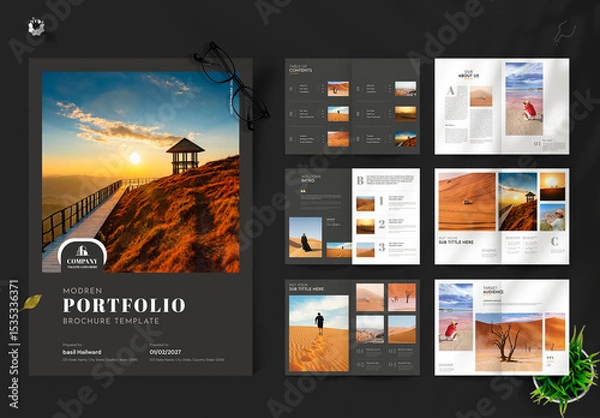600x418 pixels.
Task: Select the pink beach photo in About Us spread
Action: click(524, 99)
